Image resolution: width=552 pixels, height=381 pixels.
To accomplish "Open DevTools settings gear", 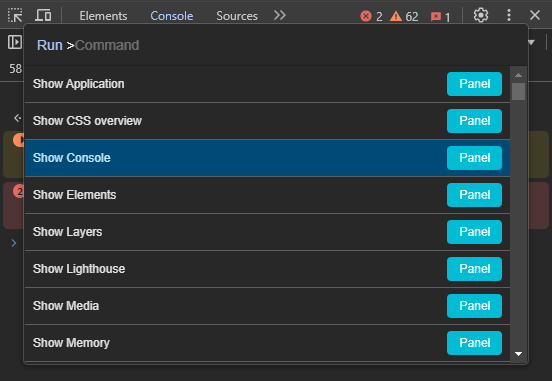I will pyautogui.click(x=481, y=15).
